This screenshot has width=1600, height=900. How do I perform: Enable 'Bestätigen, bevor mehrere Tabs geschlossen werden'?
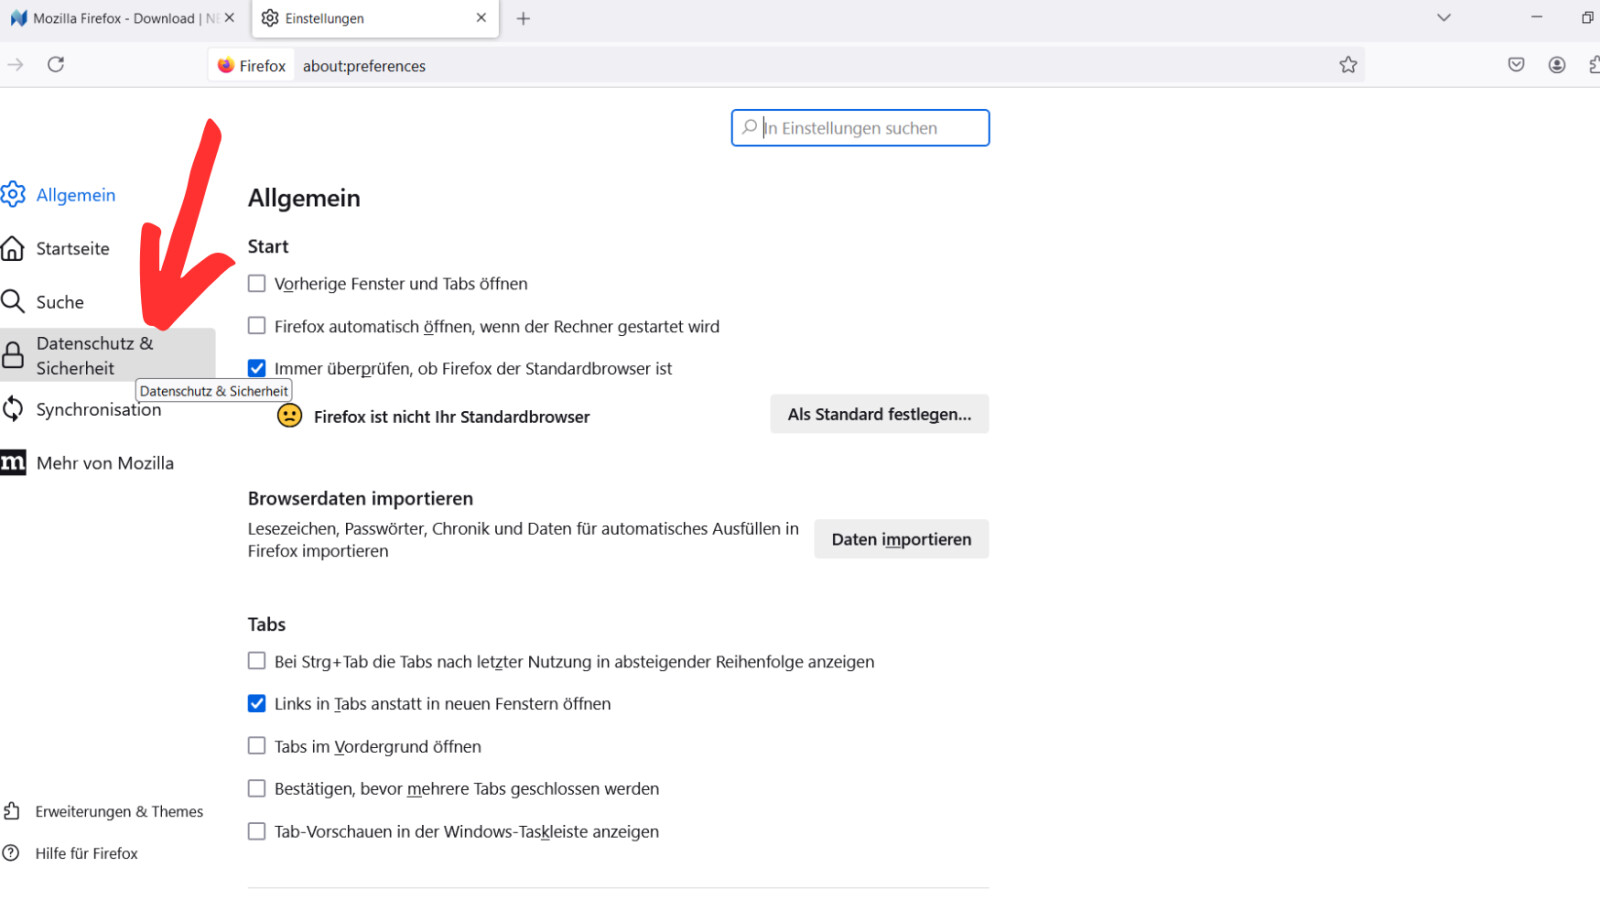[x=257, y=788]
